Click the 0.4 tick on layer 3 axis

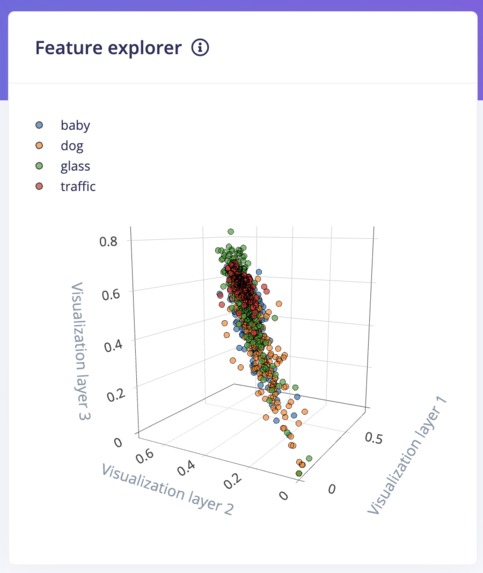click(x=113, y=346)
